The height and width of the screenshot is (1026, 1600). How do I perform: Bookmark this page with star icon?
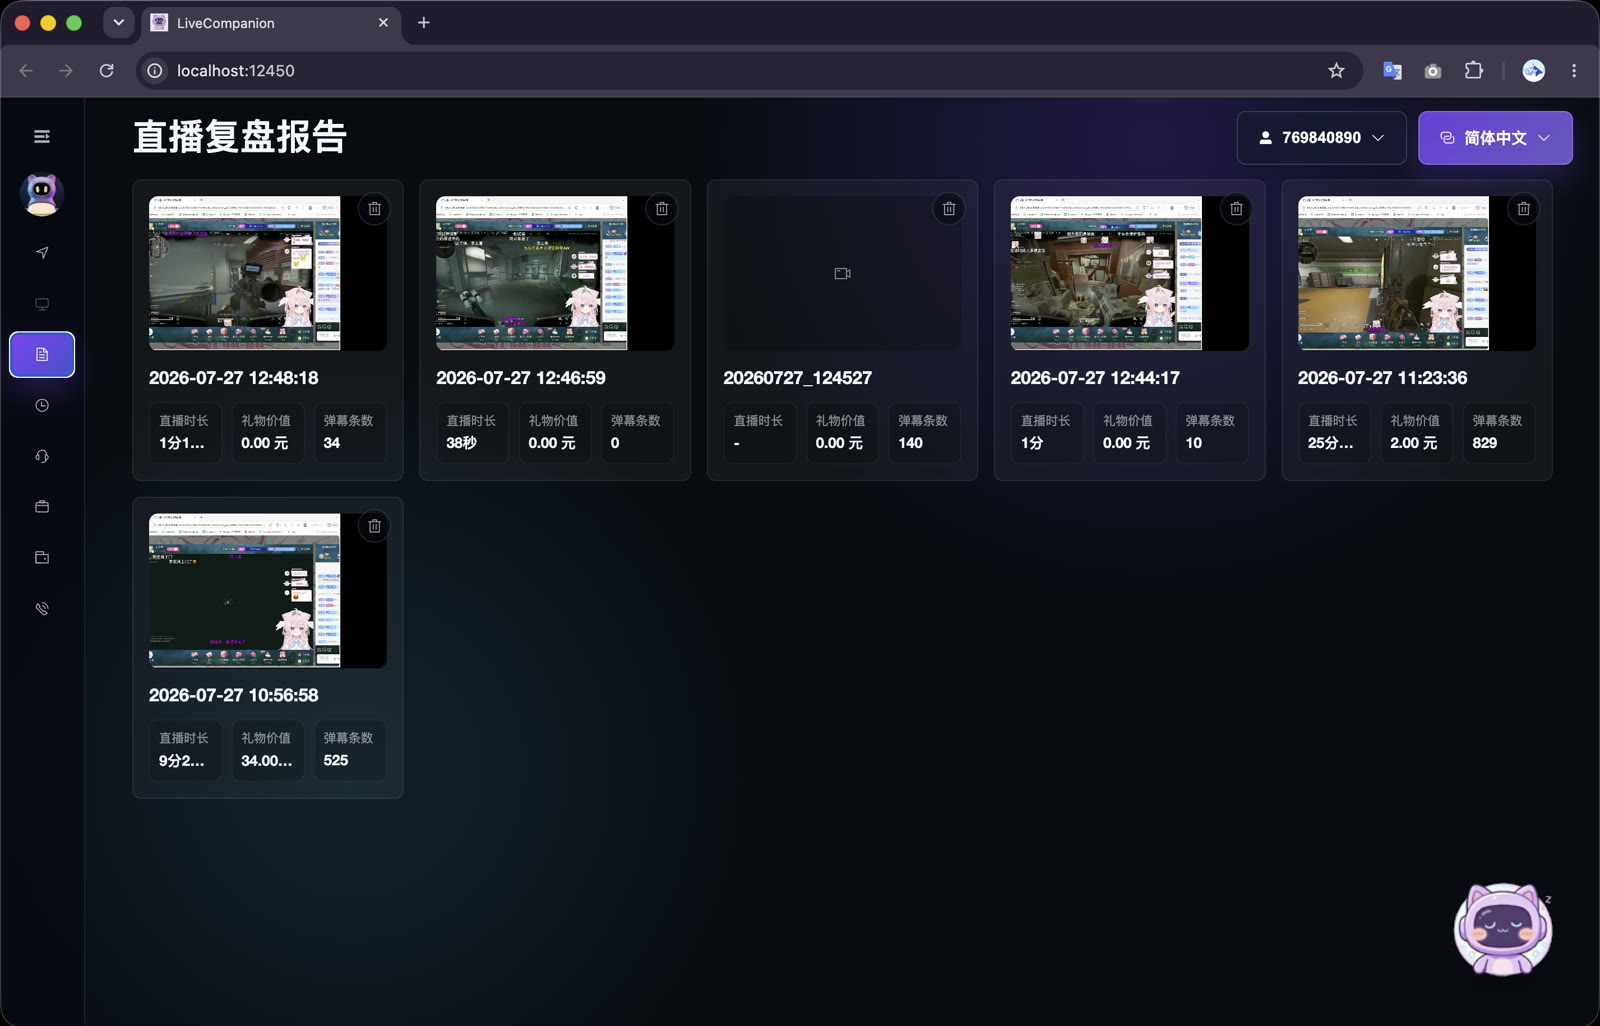point(1336,71)
